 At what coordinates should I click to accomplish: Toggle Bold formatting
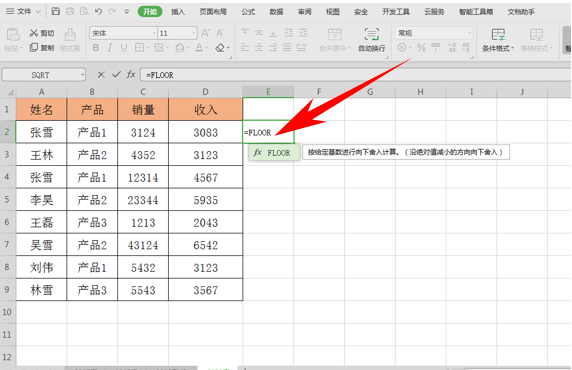click(96, 47)
